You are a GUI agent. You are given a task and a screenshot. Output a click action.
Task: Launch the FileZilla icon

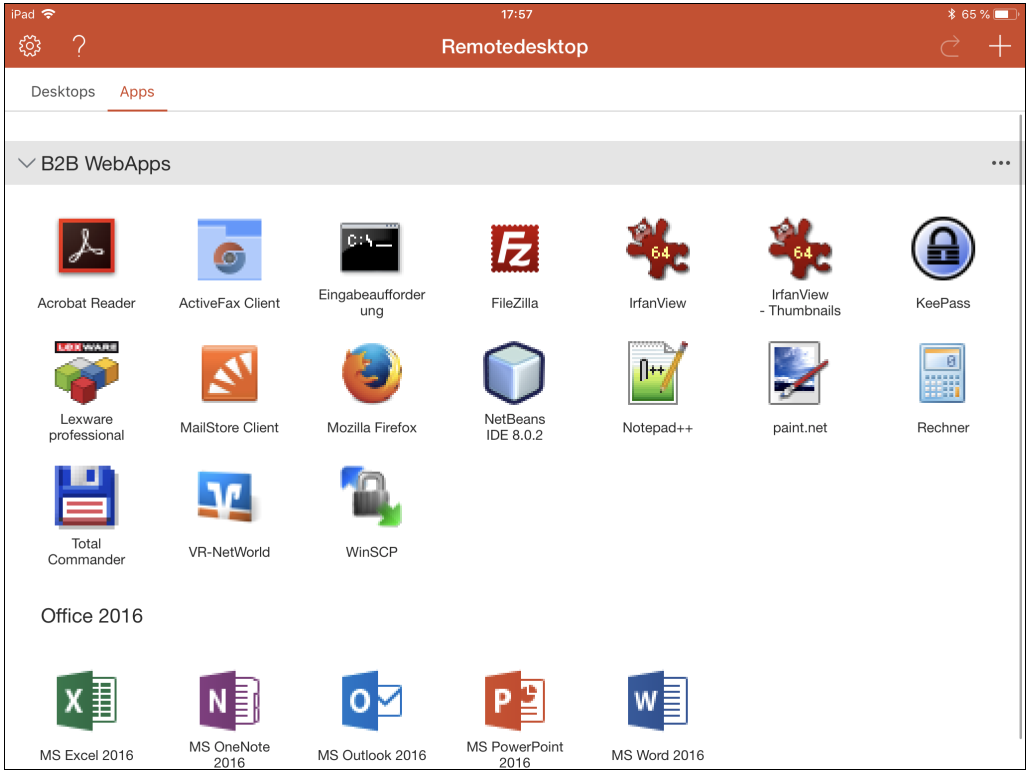(x=515, y=249)
